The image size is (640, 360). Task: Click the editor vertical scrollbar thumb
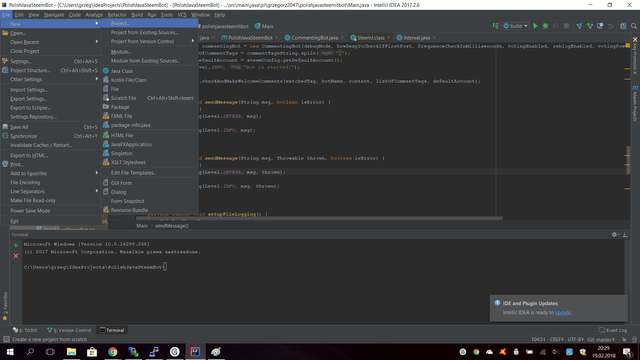click(628, 160)
